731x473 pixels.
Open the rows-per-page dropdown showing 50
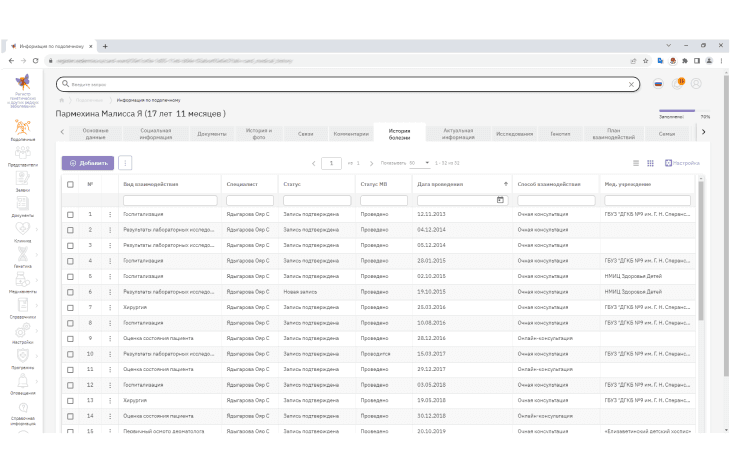point(420,163)
